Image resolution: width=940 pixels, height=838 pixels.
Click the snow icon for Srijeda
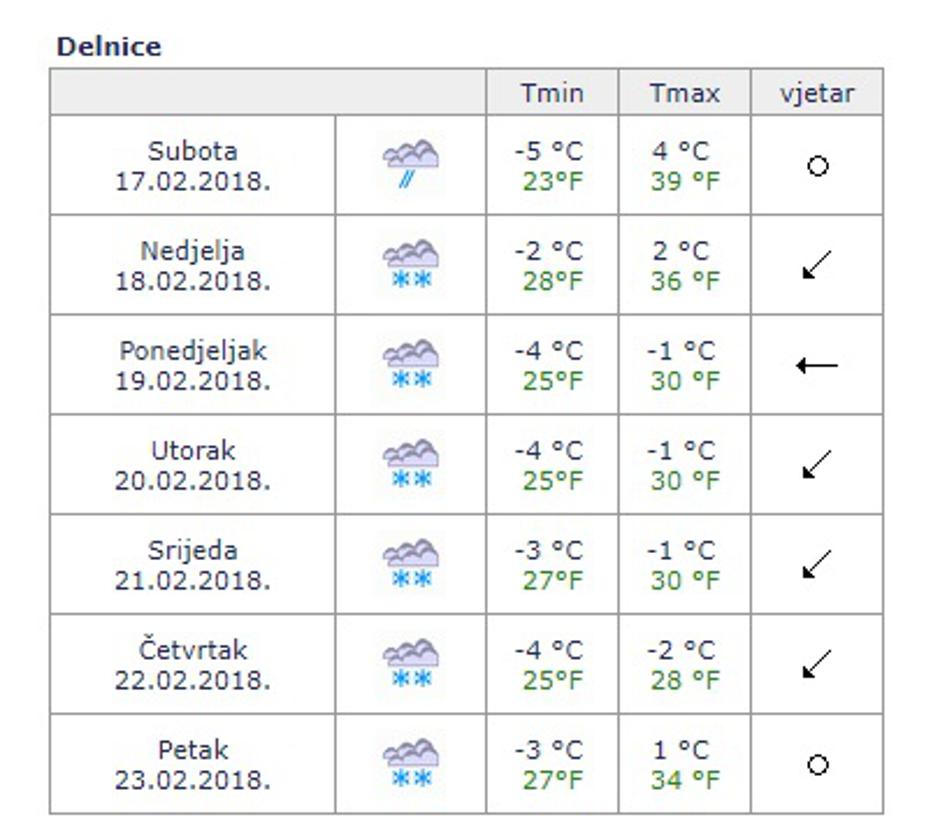(411, 565)
